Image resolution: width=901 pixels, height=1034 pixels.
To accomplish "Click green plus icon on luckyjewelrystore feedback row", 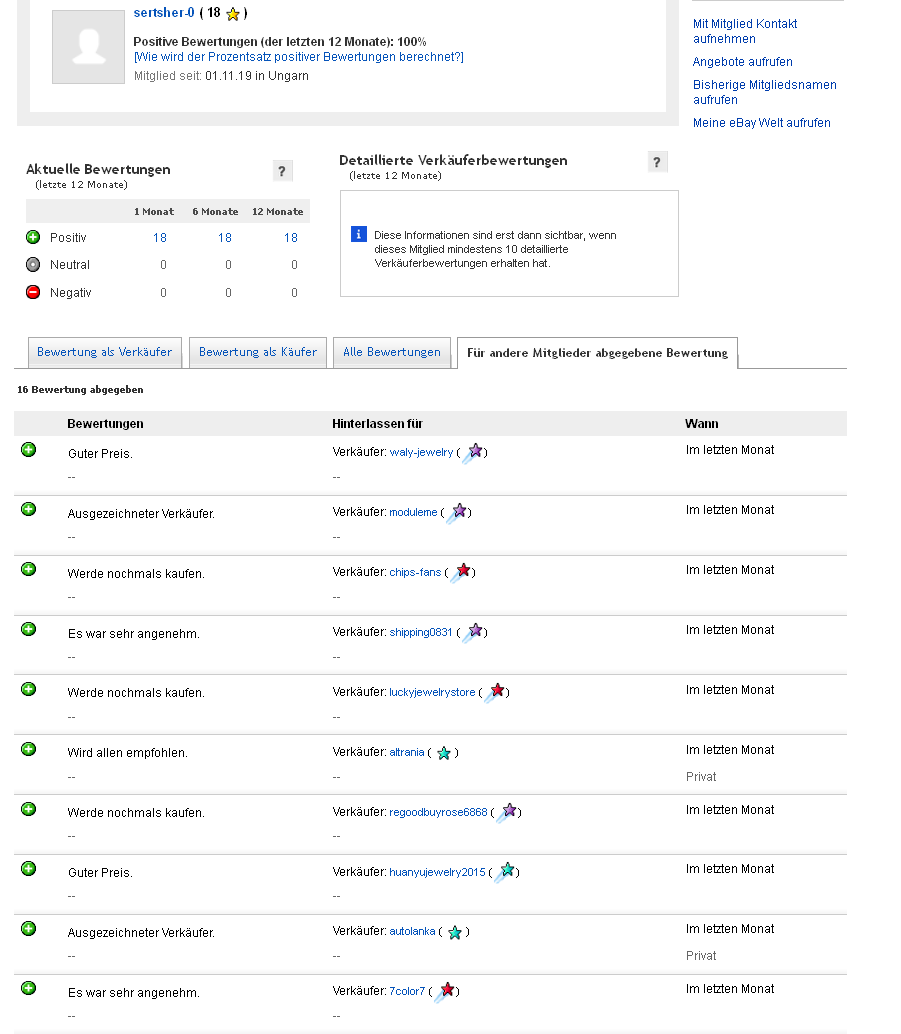I will [x=28, y=689].
